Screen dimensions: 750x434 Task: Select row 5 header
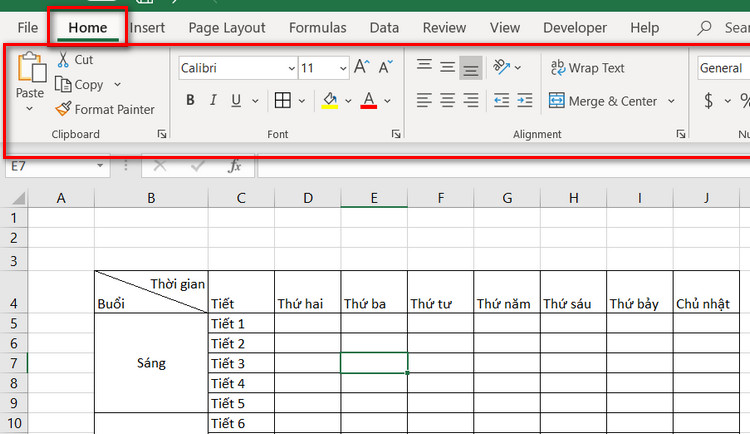[14, 323]
